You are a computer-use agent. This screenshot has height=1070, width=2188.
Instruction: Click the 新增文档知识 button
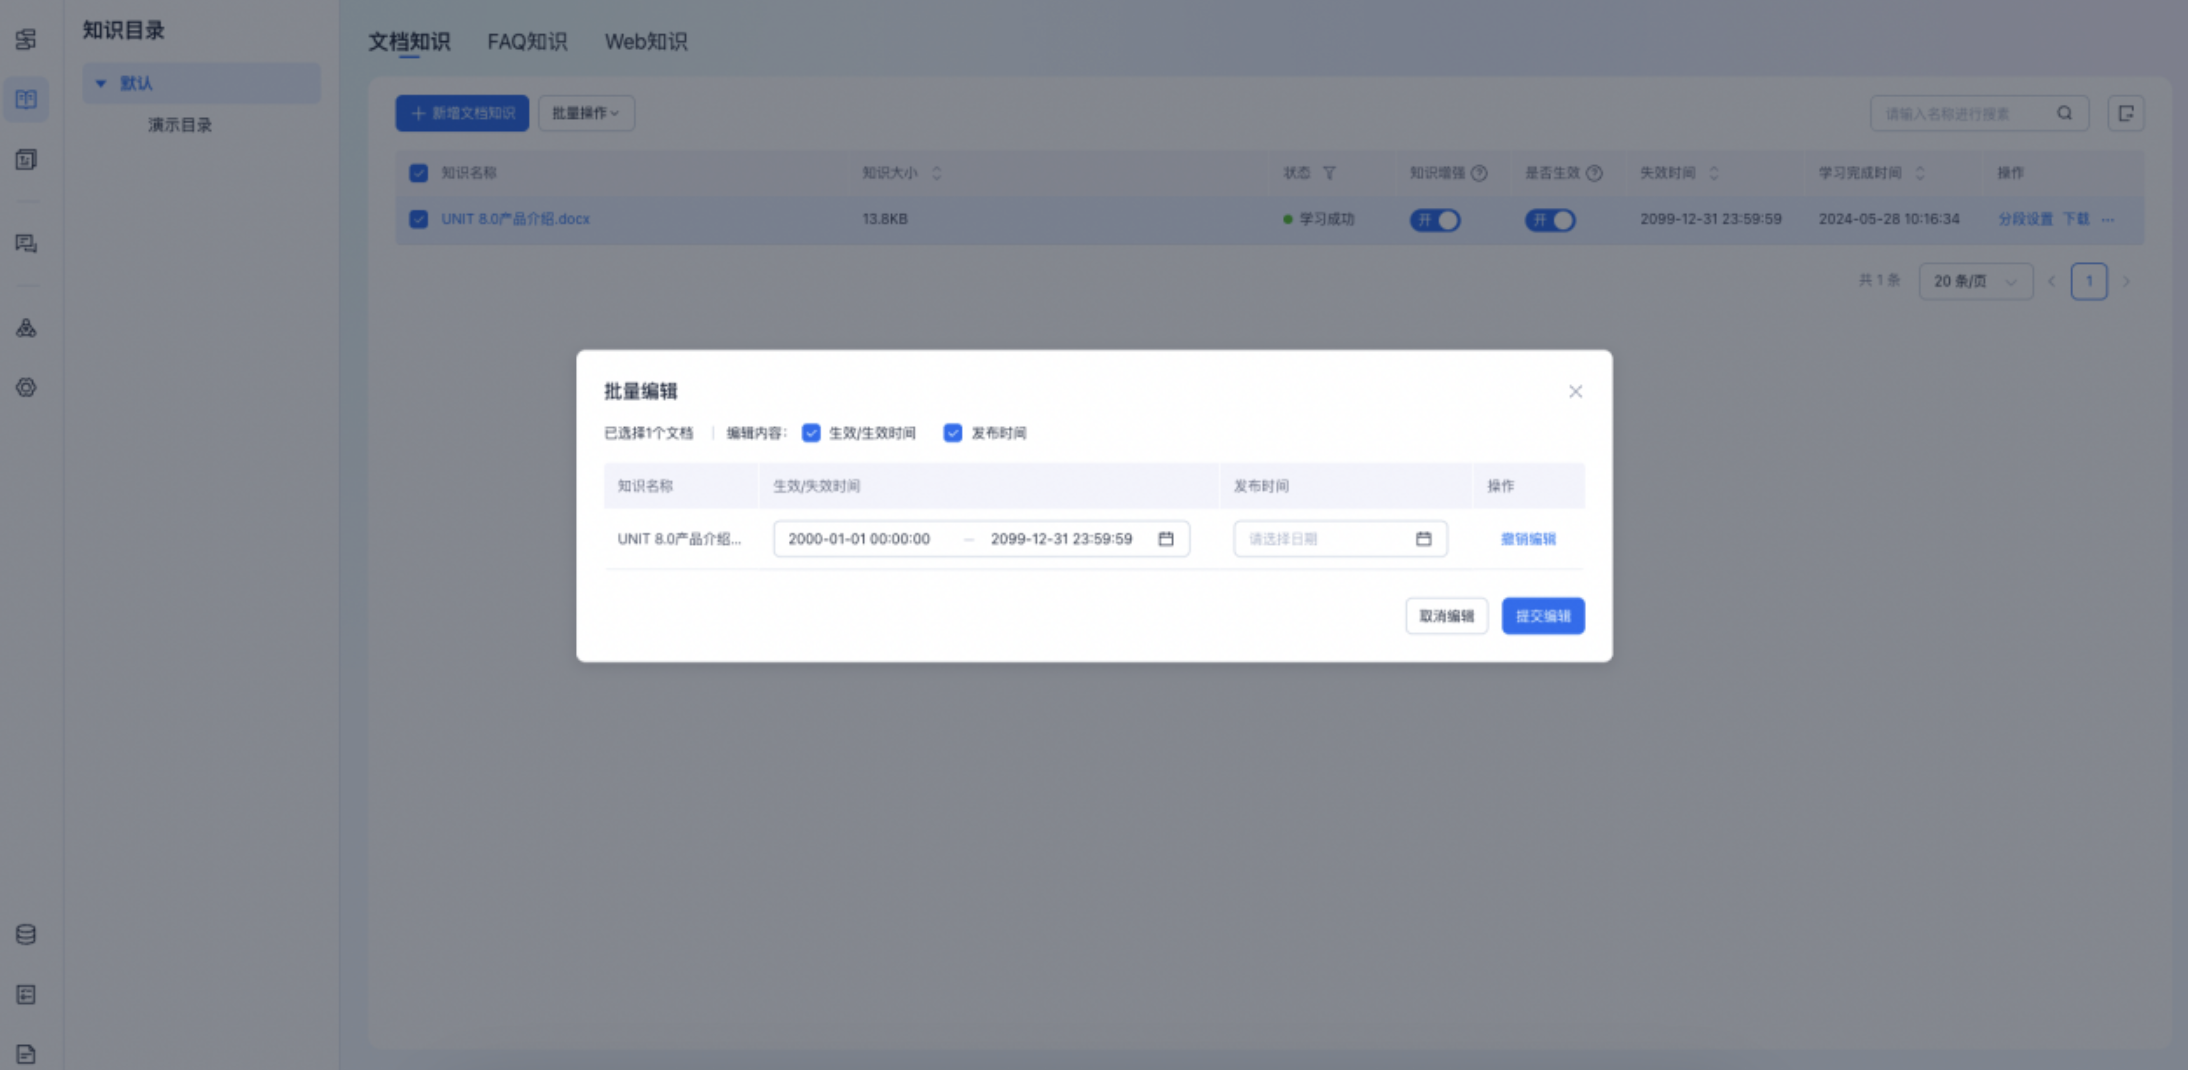[462, 113]
